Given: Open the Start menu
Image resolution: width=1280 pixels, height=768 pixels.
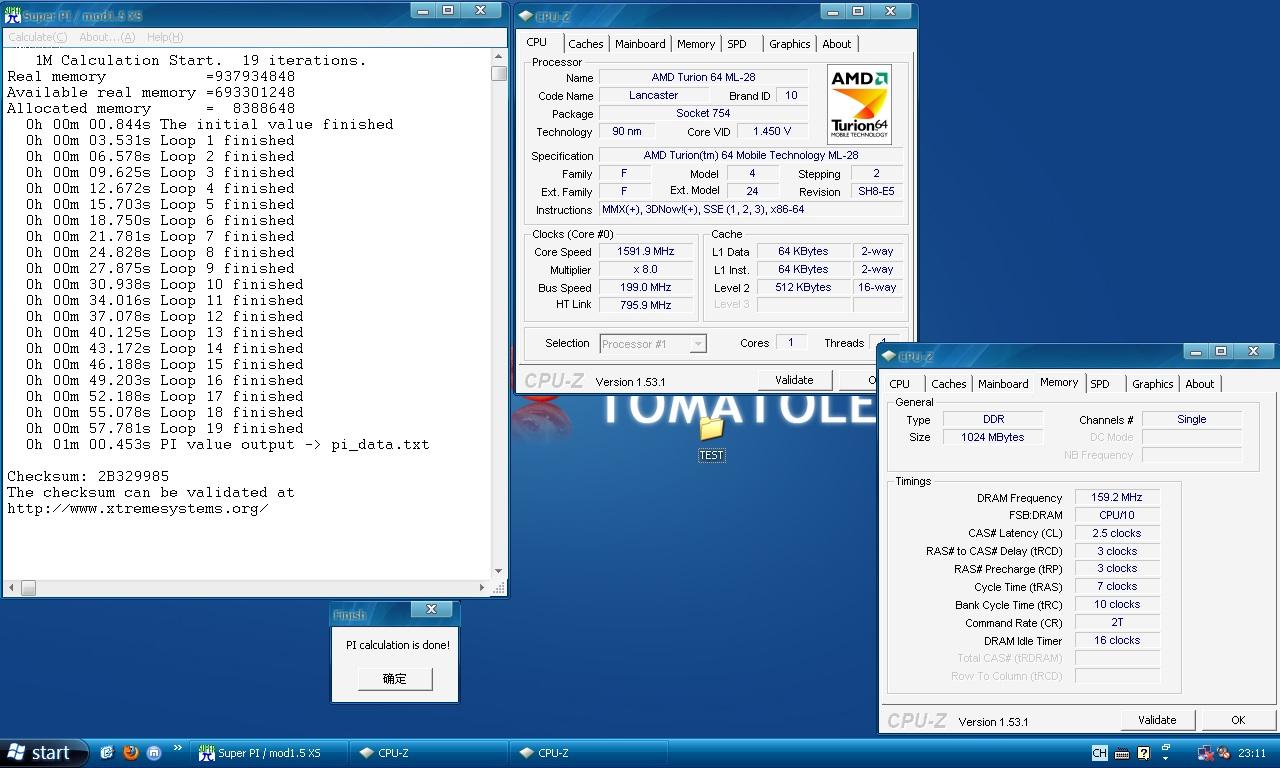Looking at the screenshot, I should (44, 753).
